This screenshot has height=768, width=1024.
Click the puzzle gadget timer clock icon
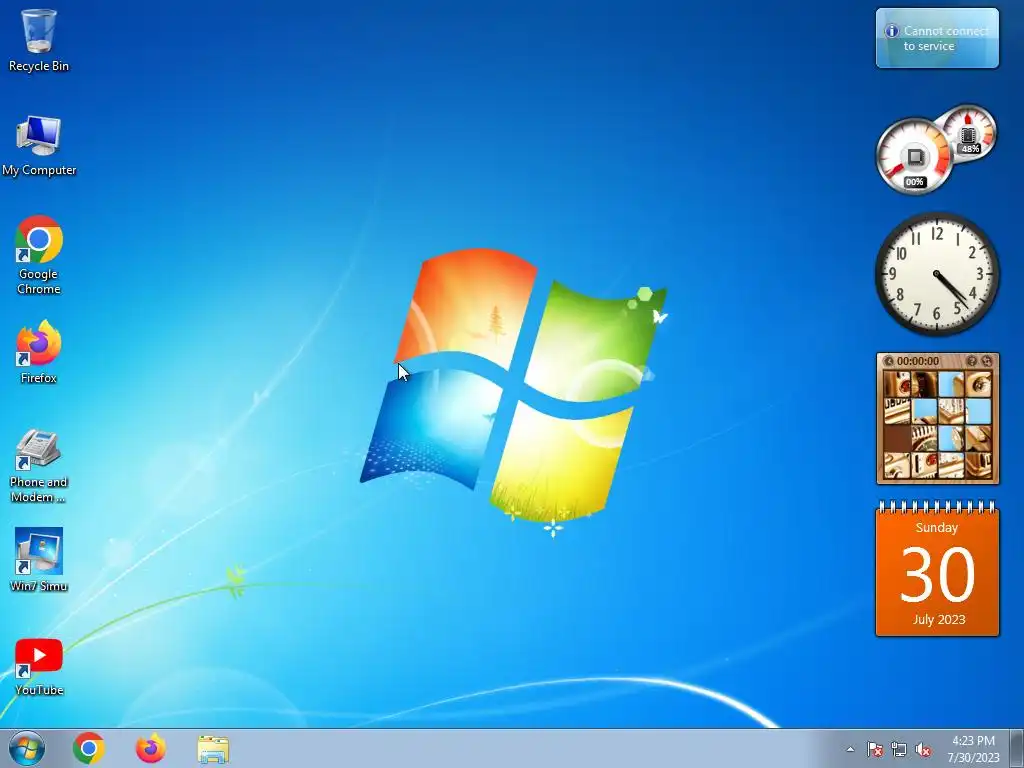(889, 361)
